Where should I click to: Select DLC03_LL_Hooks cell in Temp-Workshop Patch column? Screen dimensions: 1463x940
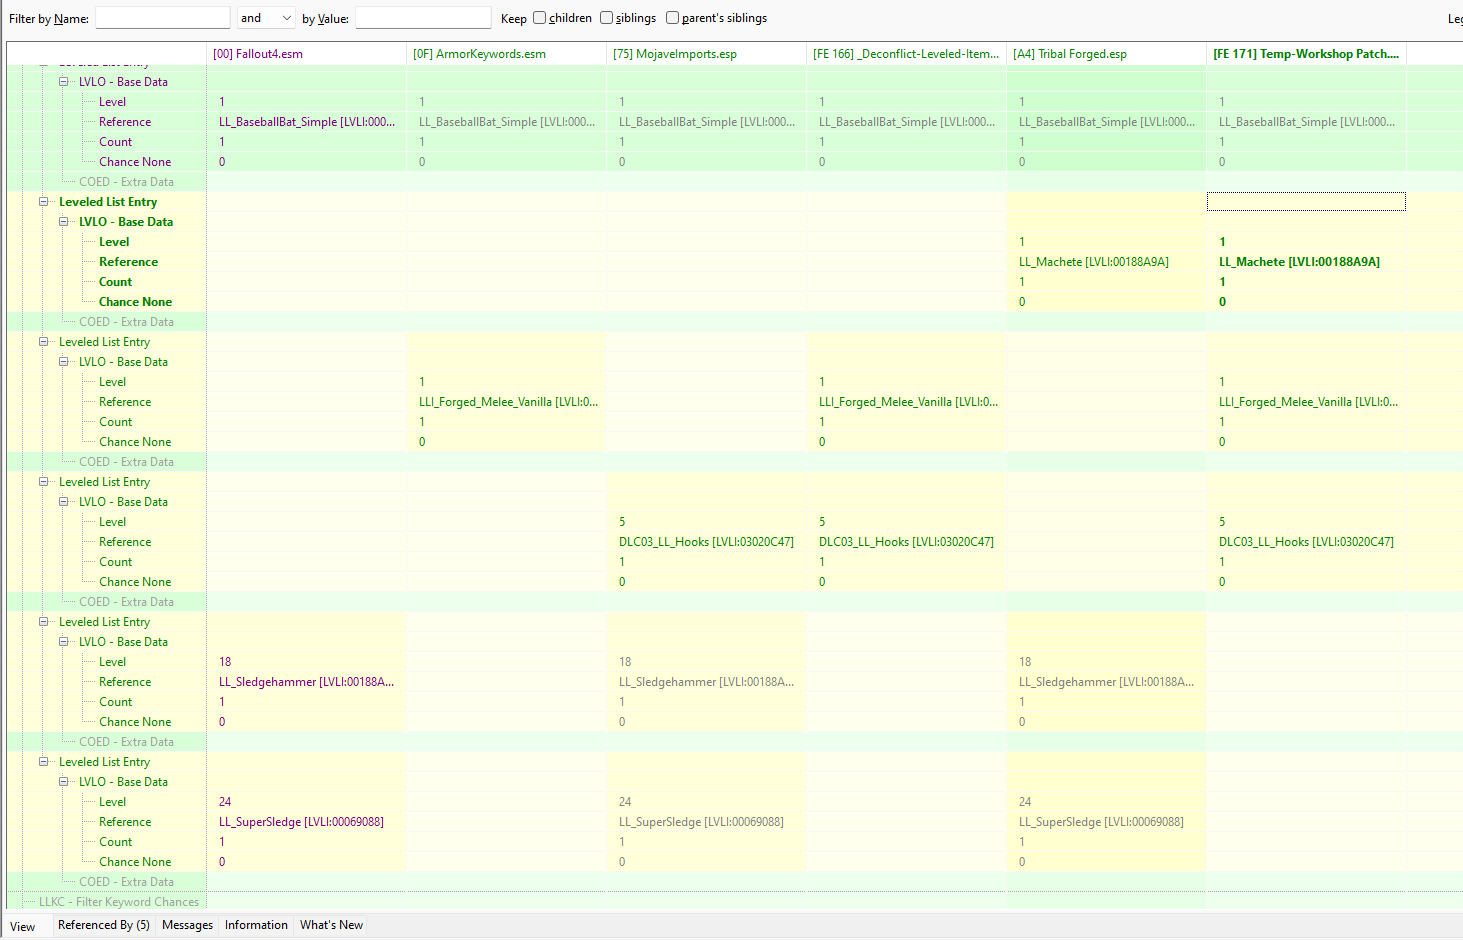[1306, 542]
